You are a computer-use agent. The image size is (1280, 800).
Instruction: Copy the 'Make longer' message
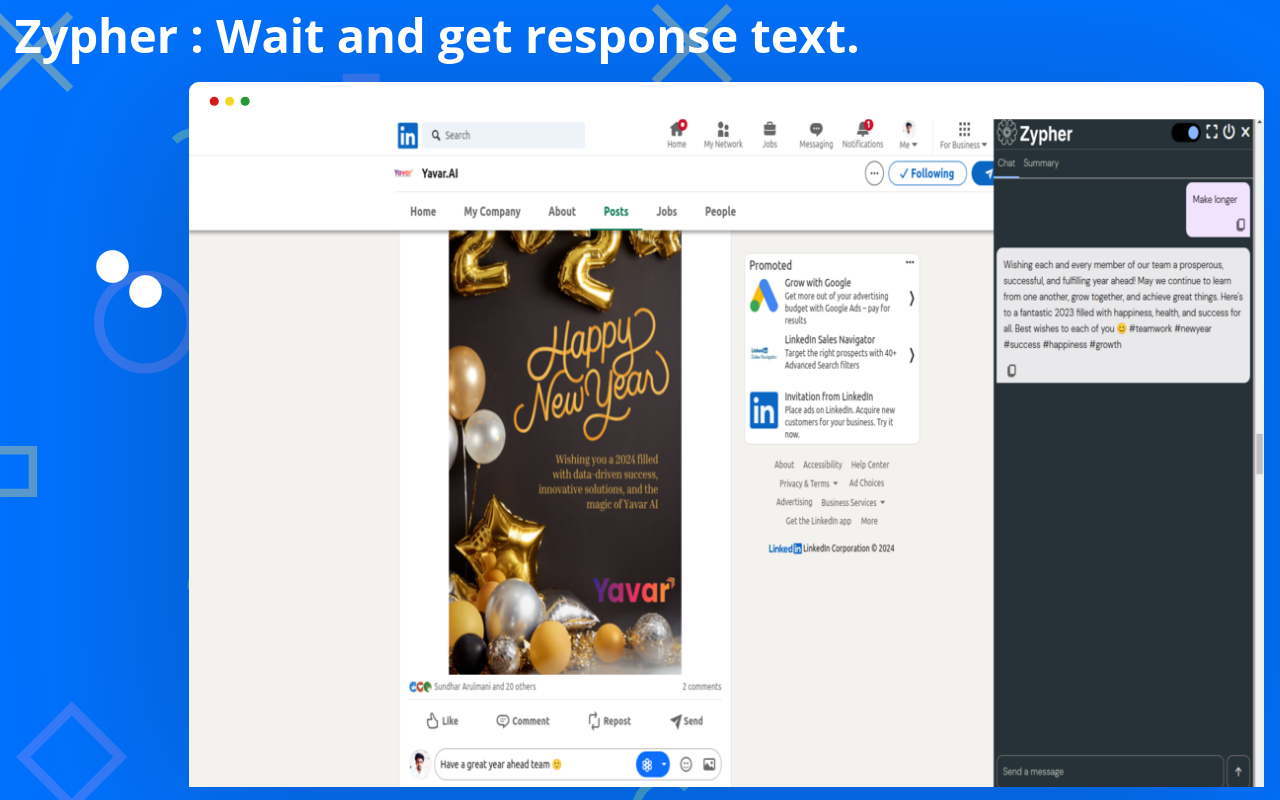coord(1240,225)
